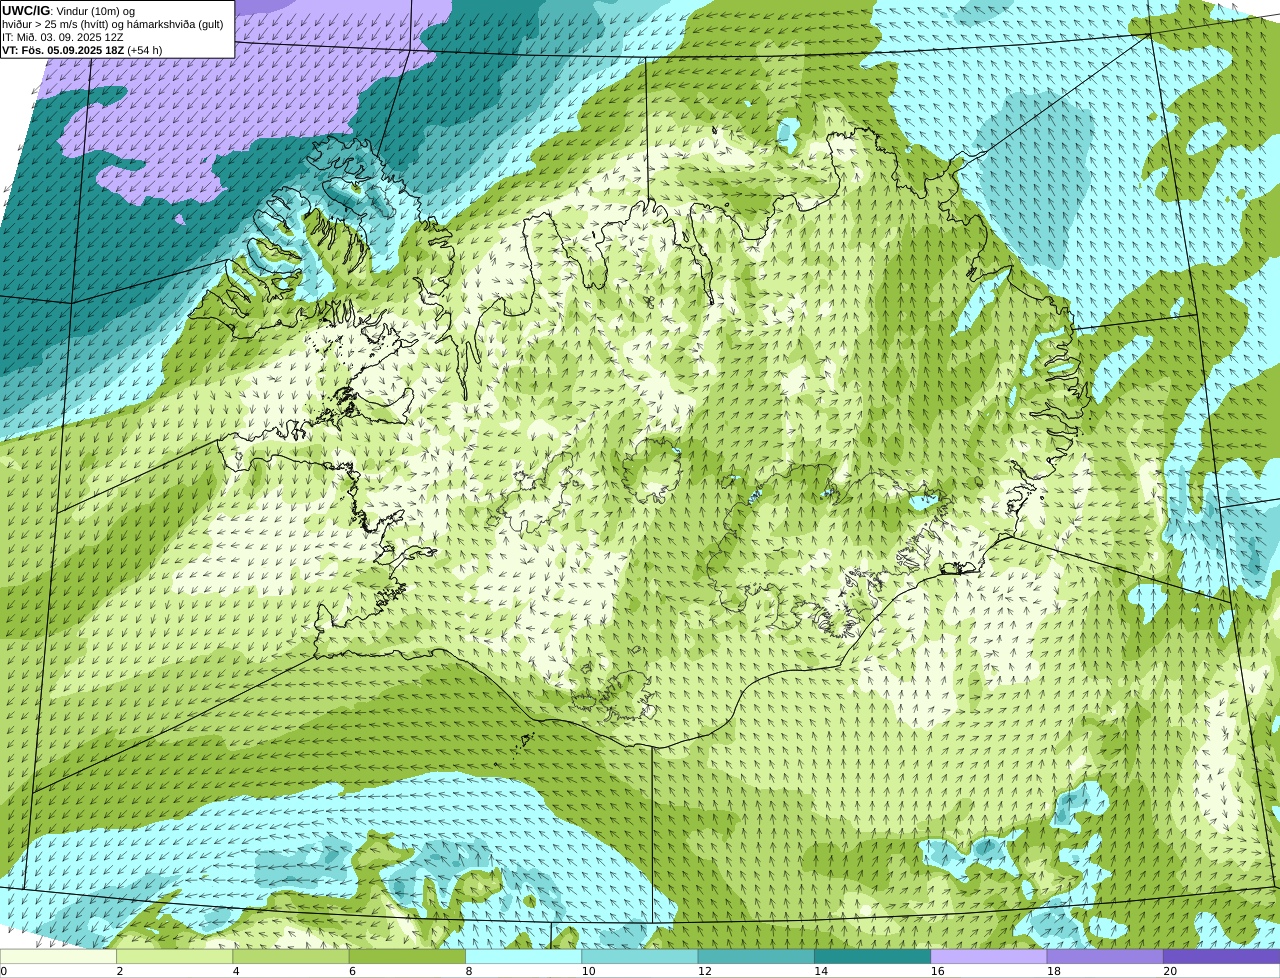
Task: Click the 'hviður > 25 m/s (hvítt)' description line
Action: (113, 24)
